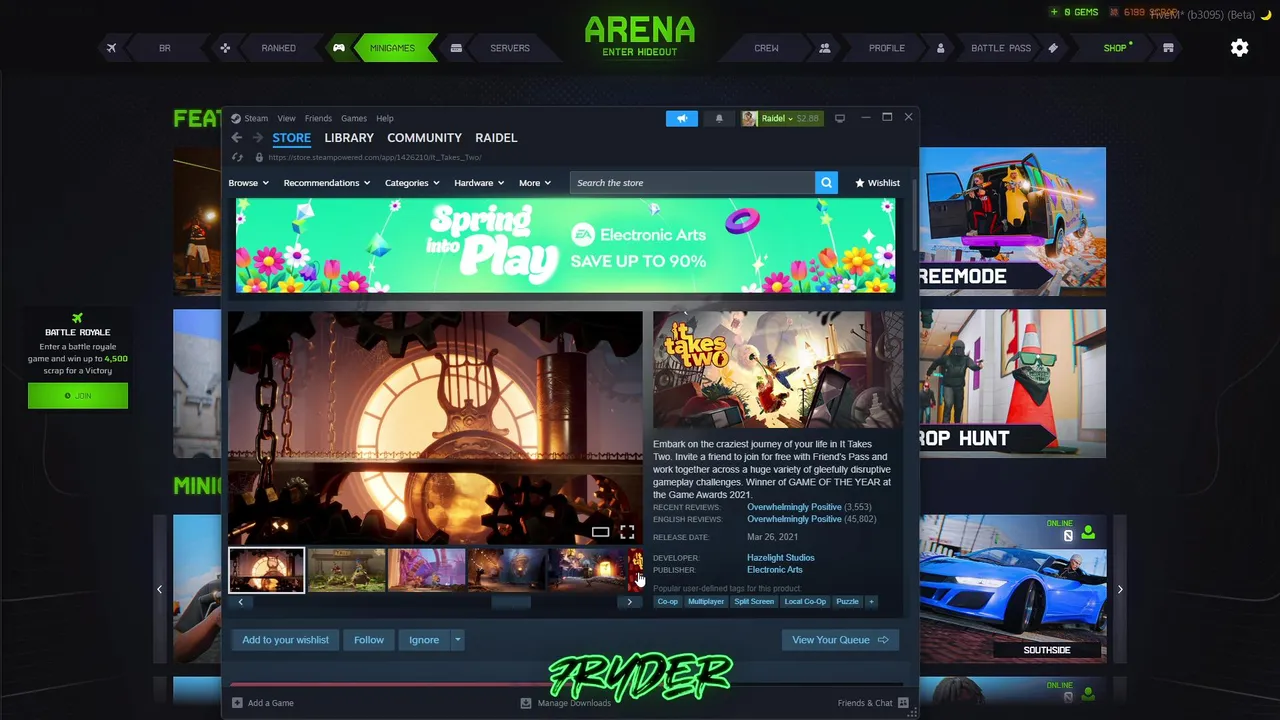
Task: Click the plus icon next to Gems
Action: tap(1054, 12)
